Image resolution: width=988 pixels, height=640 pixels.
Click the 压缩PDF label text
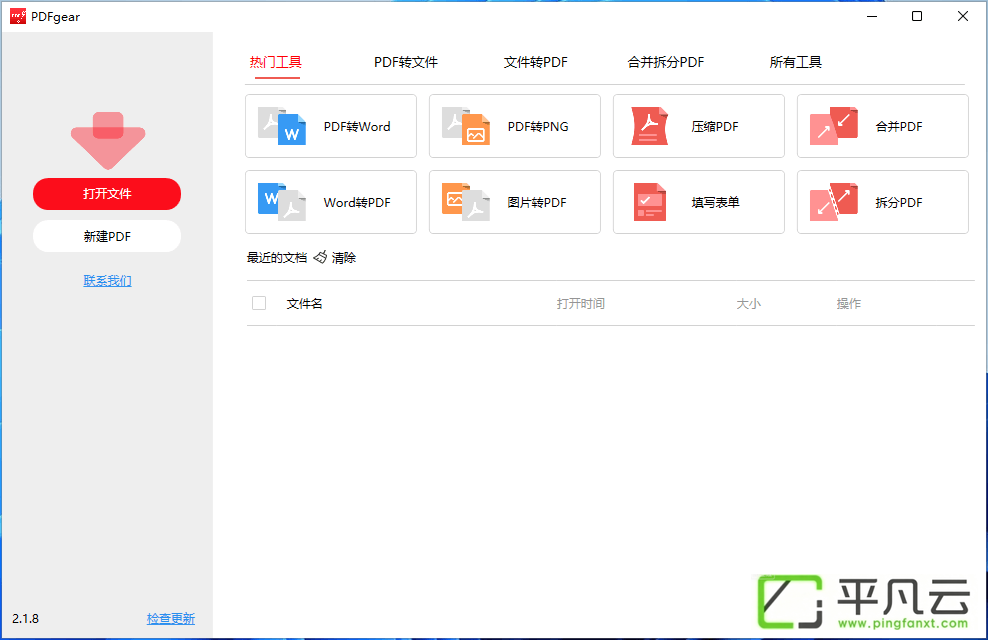(715, 127)
